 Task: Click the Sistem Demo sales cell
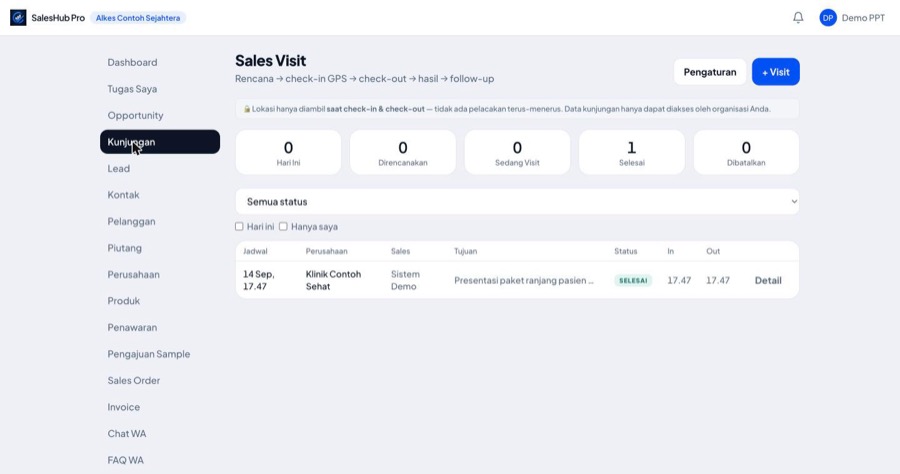[405, 280]
